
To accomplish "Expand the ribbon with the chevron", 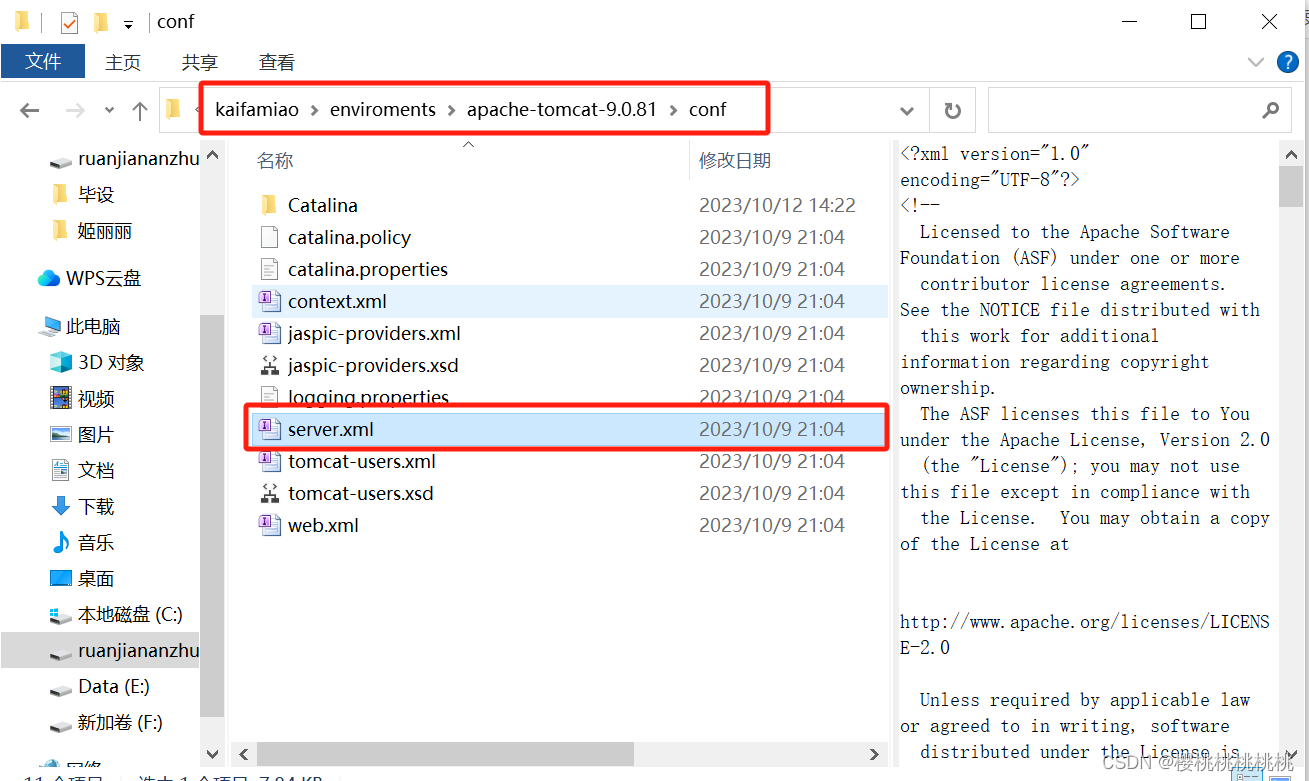I will [x=1256, y=62].
